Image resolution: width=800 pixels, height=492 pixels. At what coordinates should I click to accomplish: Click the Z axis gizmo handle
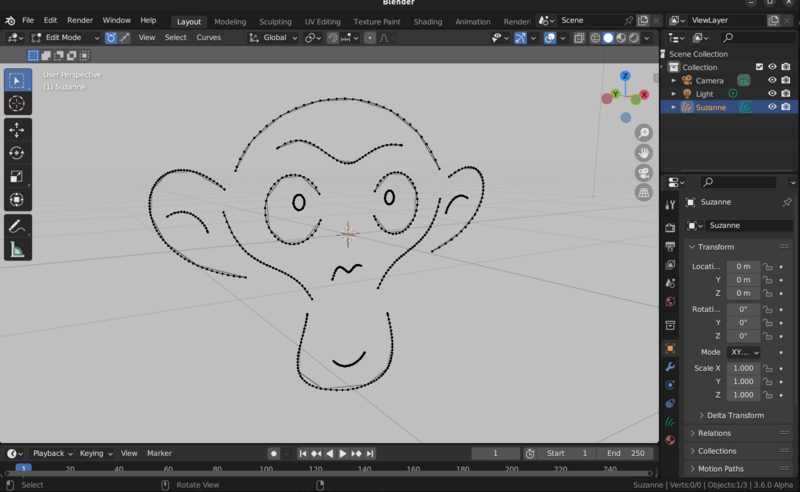pyautogui.click(x=625, y=76)
